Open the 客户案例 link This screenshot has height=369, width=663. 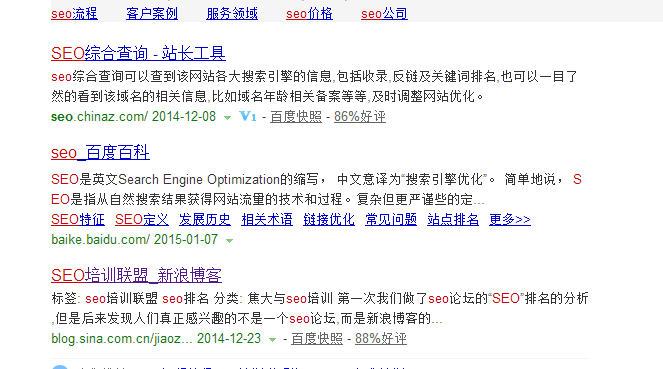(152, 14)
